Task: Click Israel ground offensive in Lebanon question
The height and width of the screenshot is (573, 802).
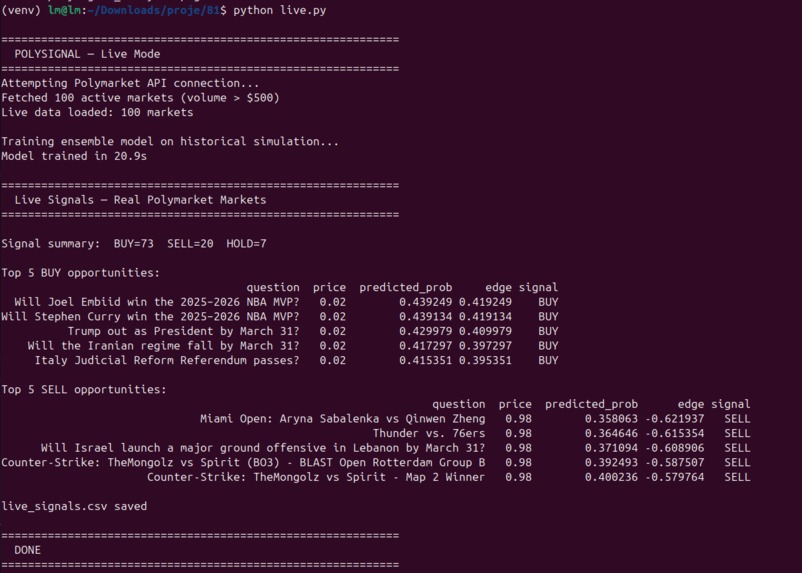Action: [263, 448]
